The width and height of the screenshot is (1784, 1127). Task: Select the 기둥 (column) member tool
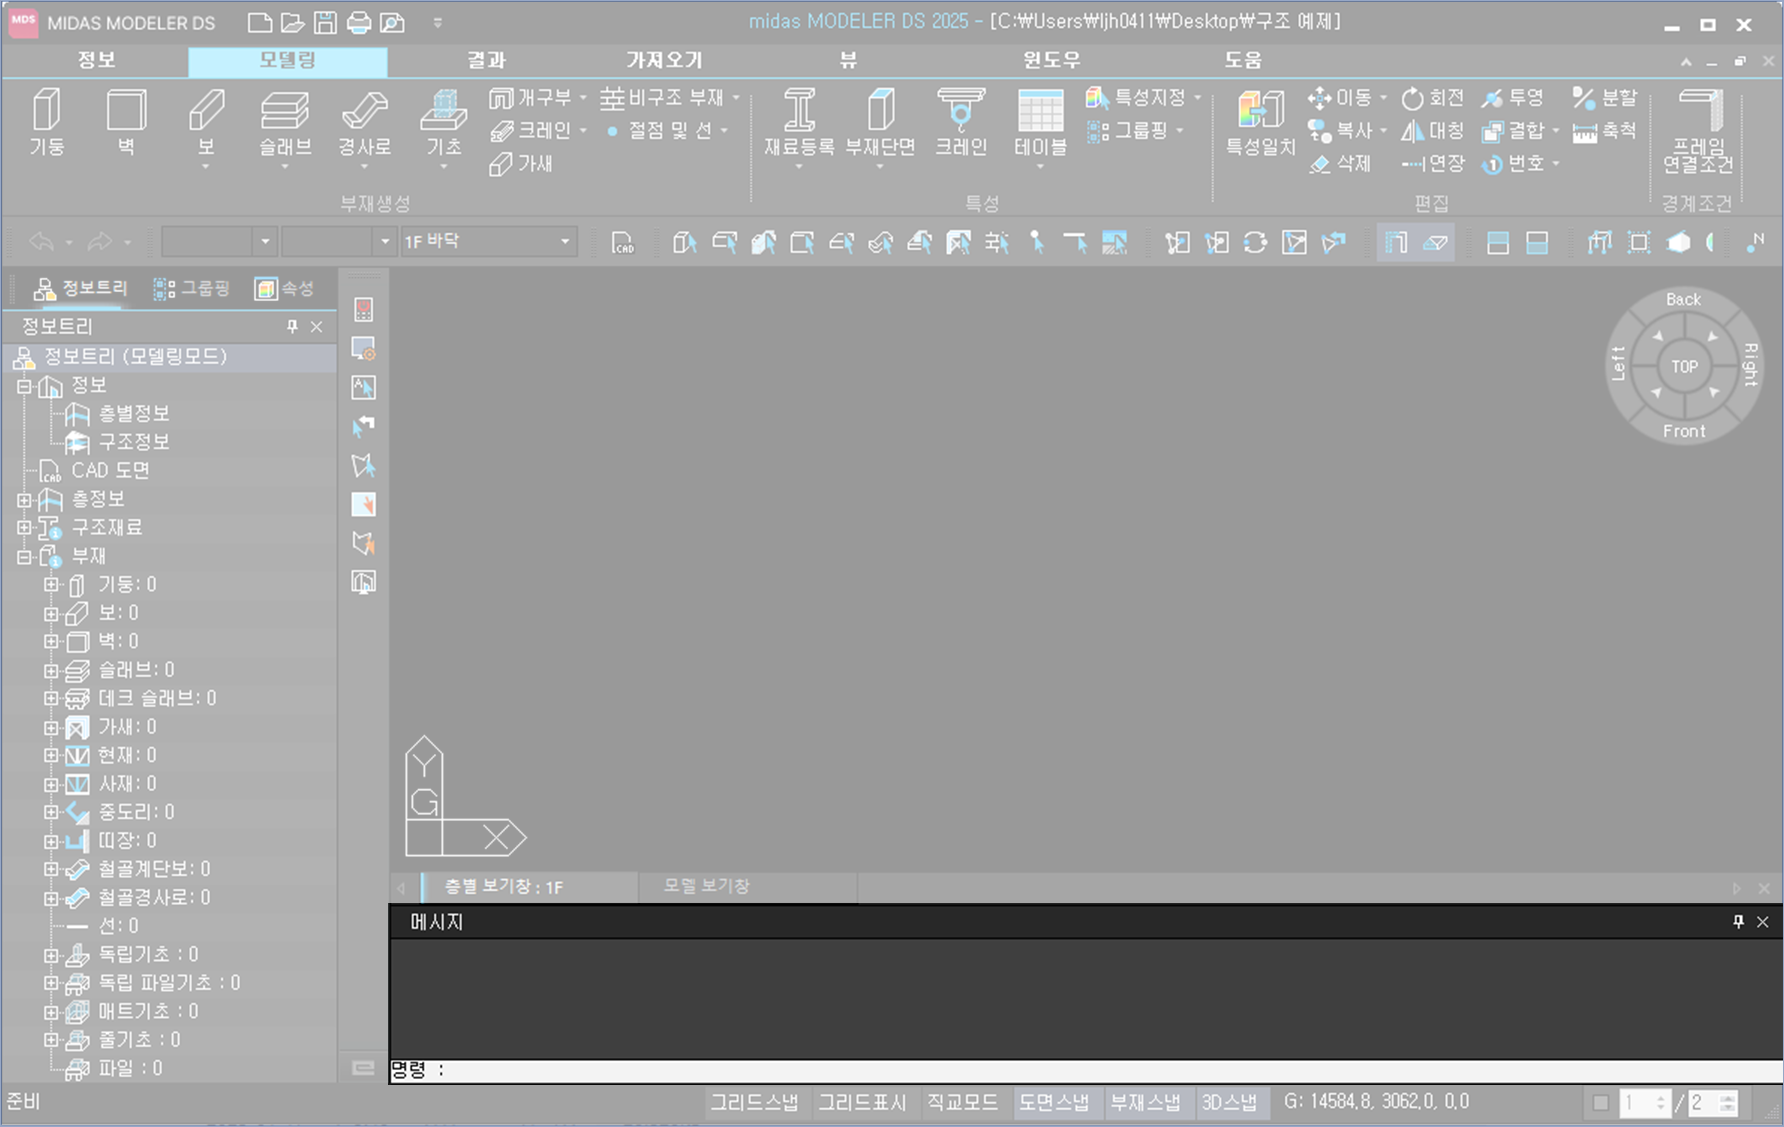[x=46, y=124]
